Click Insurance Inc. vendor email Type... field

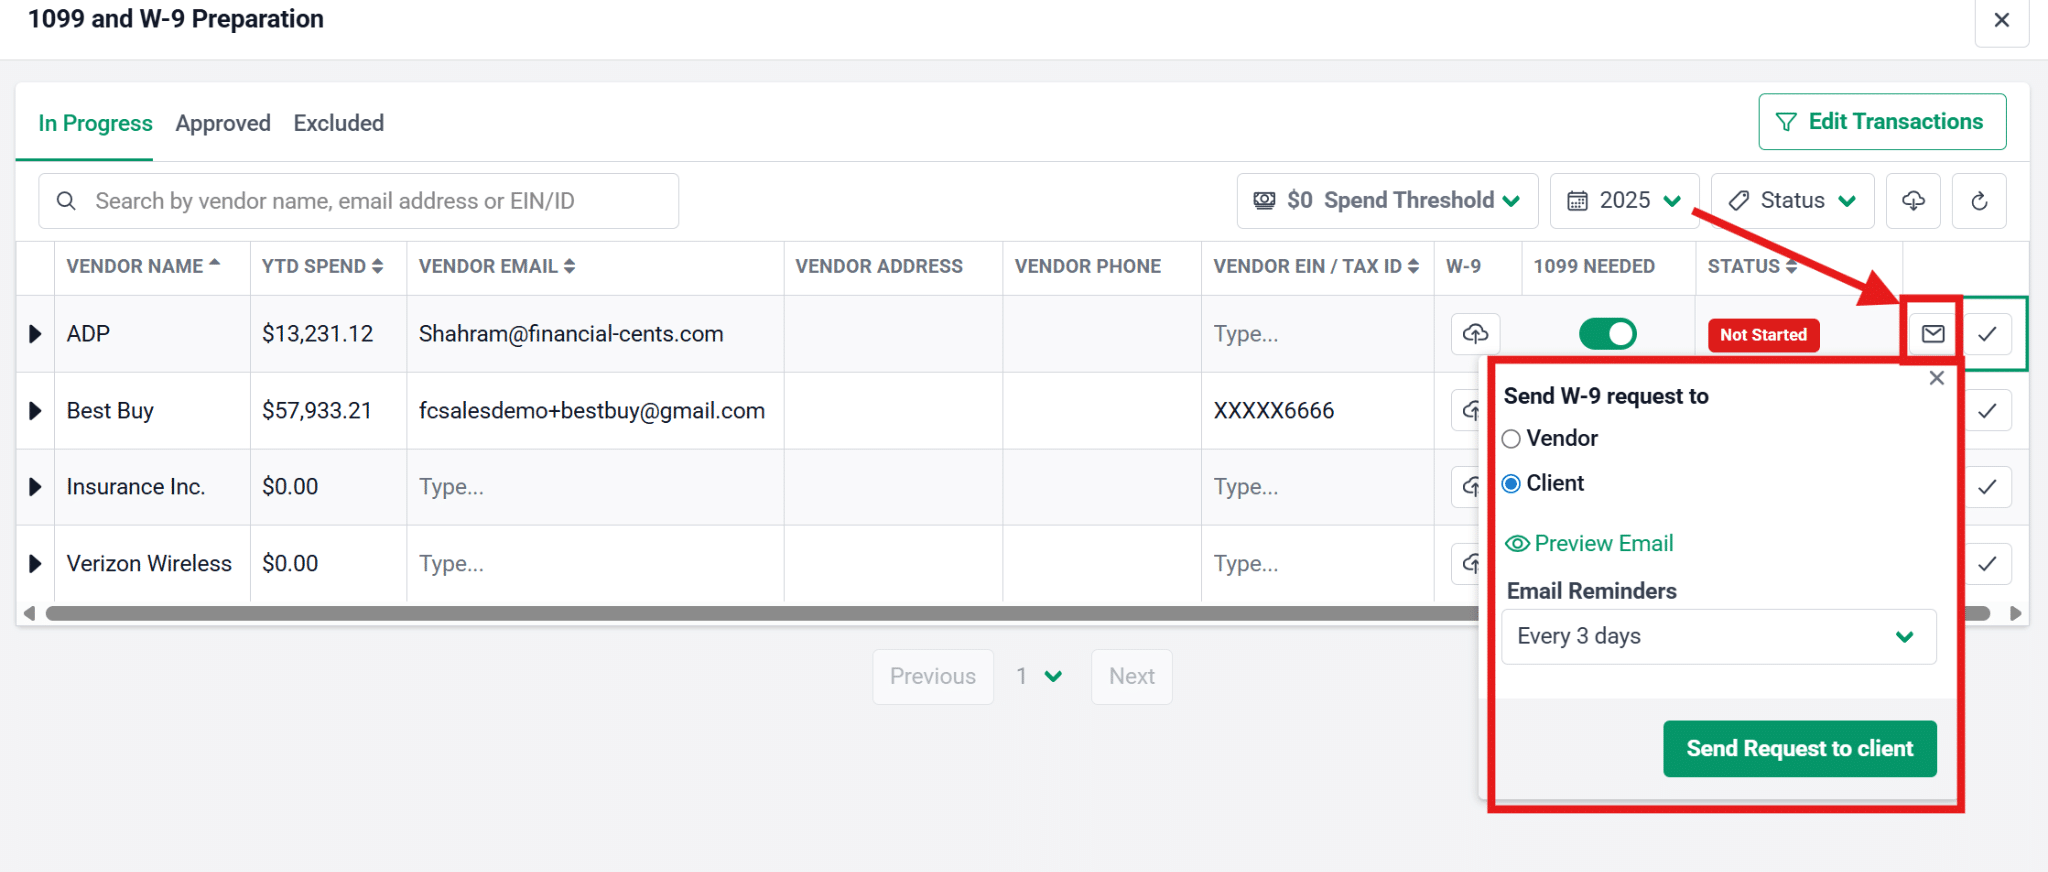[x=595, y=487]
